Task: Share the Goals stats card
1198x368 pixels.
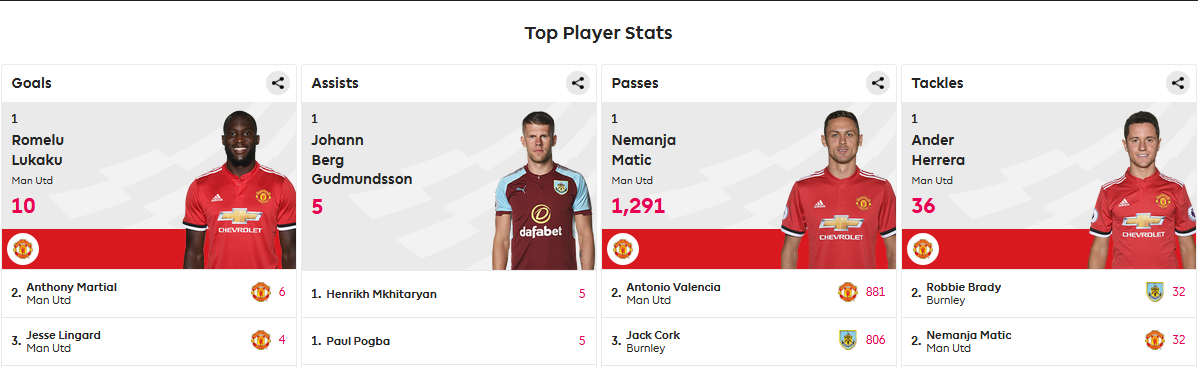Action: (x=278, y=83)
